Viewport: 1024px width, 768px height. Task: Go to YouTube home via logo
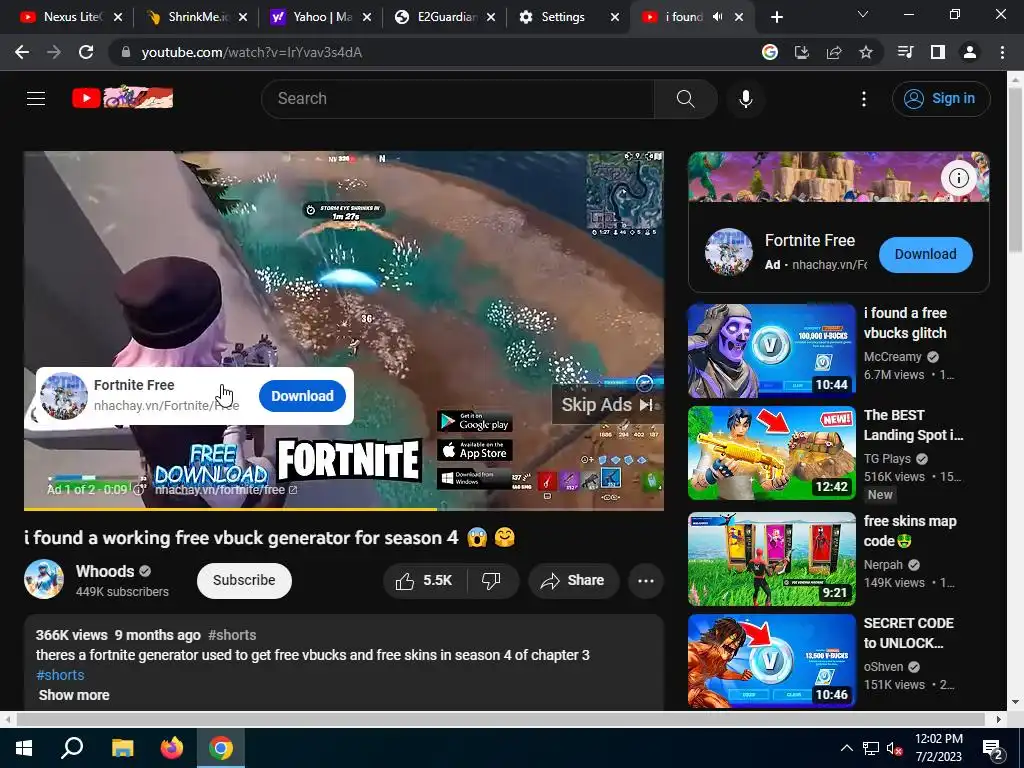click(122, 98)
